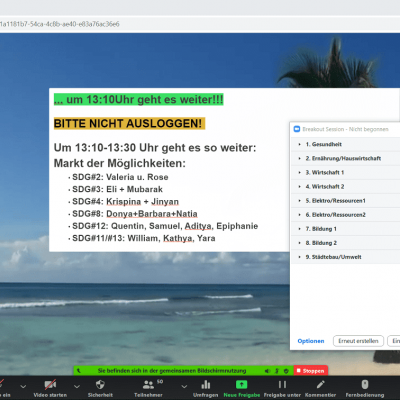This screenshot has height=400, width=400.
Task: Open audio options arrow beside the microphone
Action: tap(23, 386)
